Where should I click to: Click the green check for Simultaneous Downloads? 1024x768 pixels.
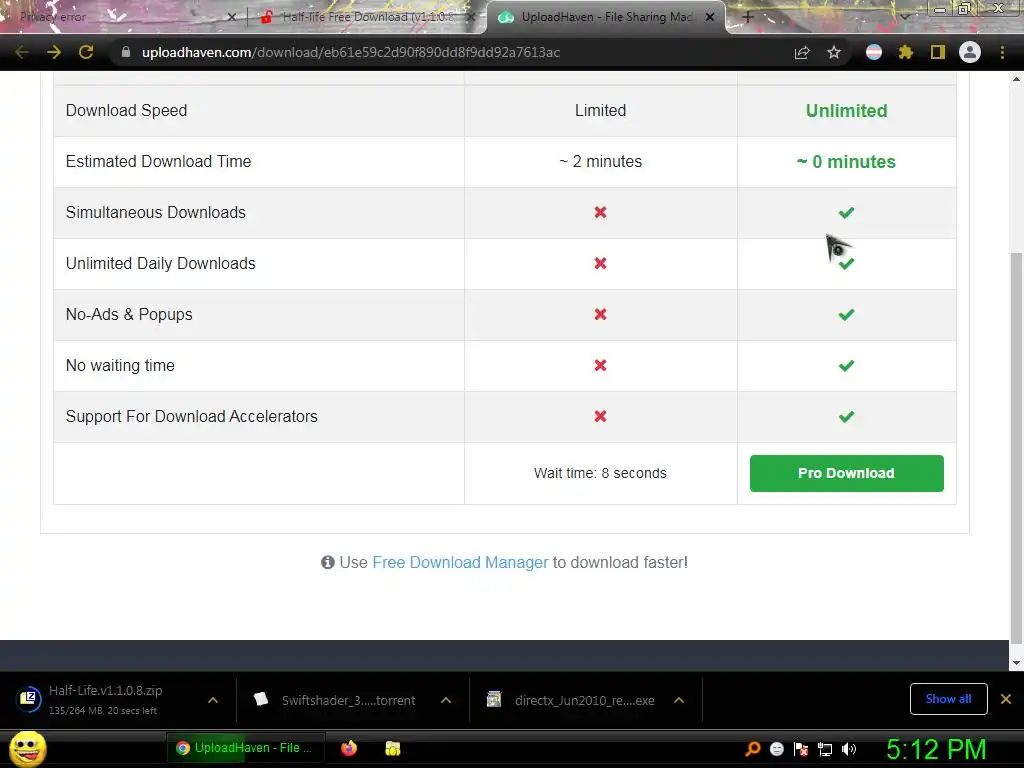[x=846, y=212]
